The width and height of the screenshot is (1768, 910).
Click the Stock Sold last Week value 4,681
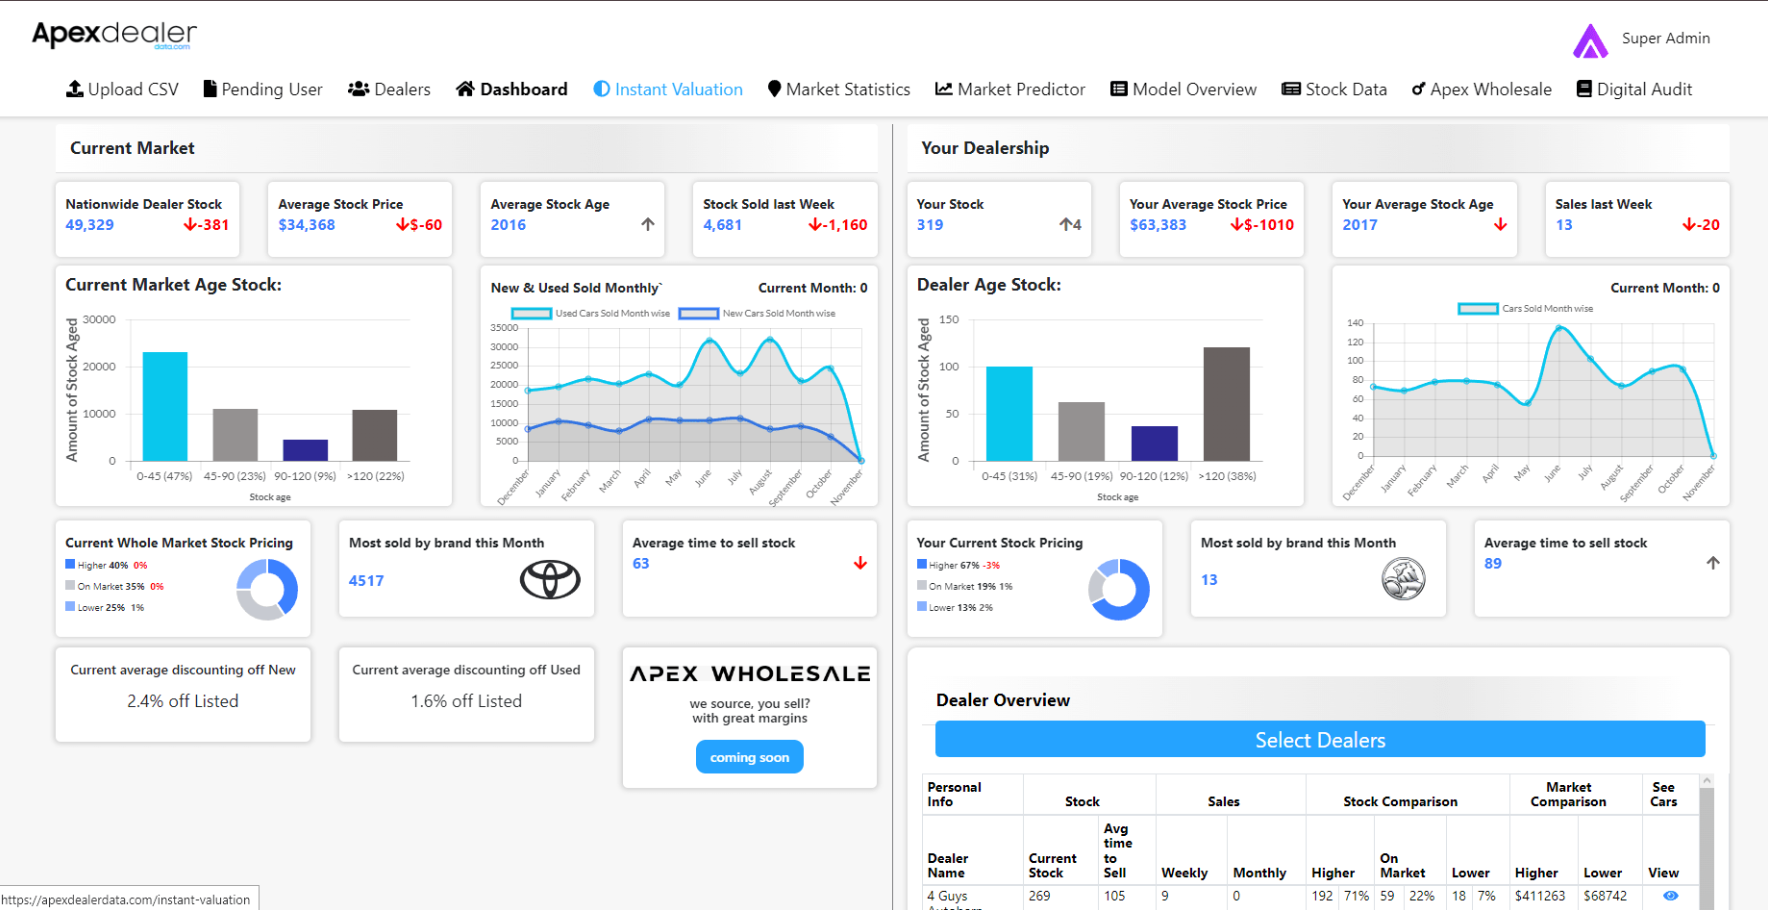722,225
